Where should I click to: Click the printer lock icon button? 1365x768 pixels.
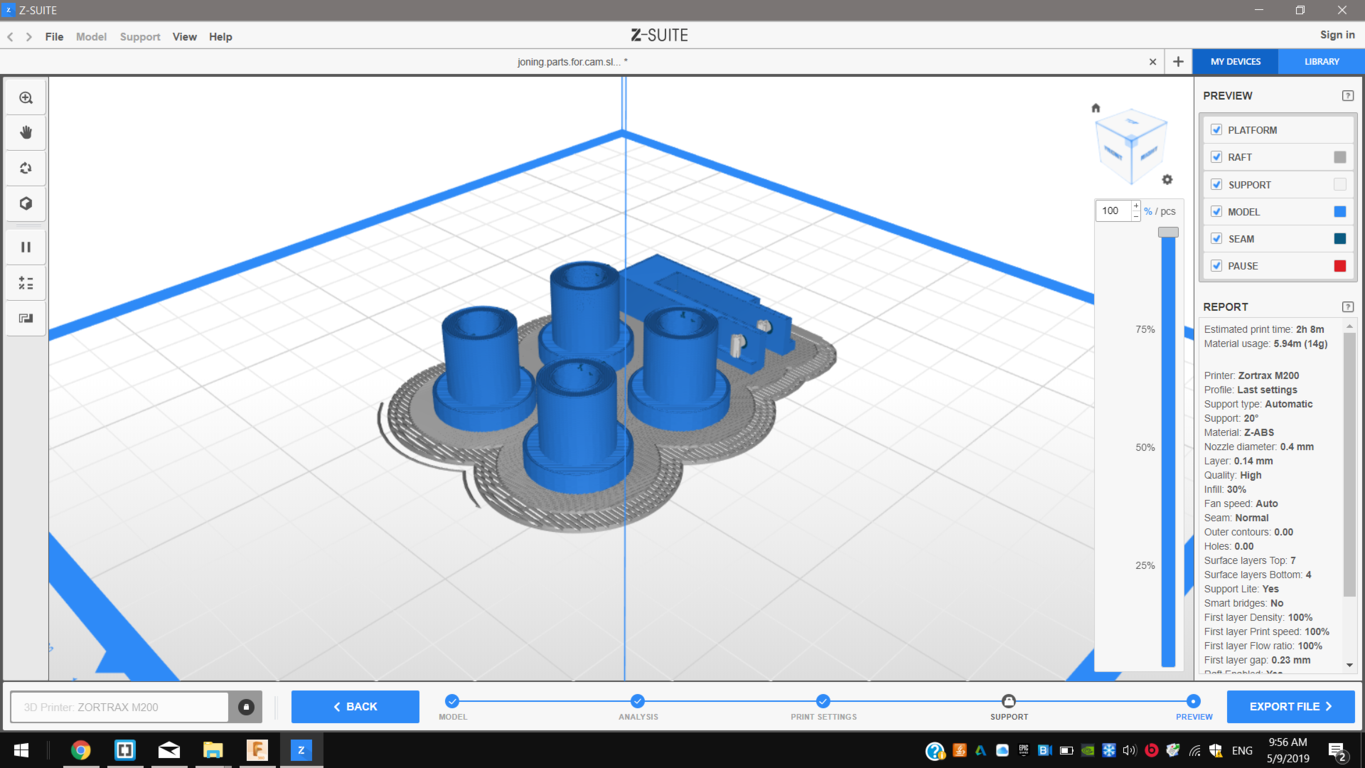tap(246, 707)
